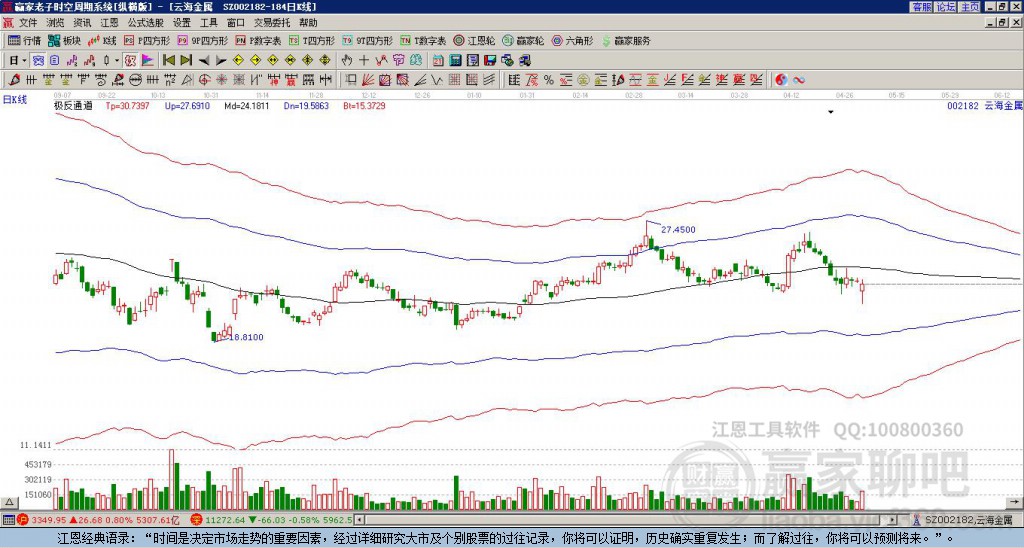This screenshot has height=548, width=1024.
Task: Open the 江恩轮 tool
Action: (474, 40)
